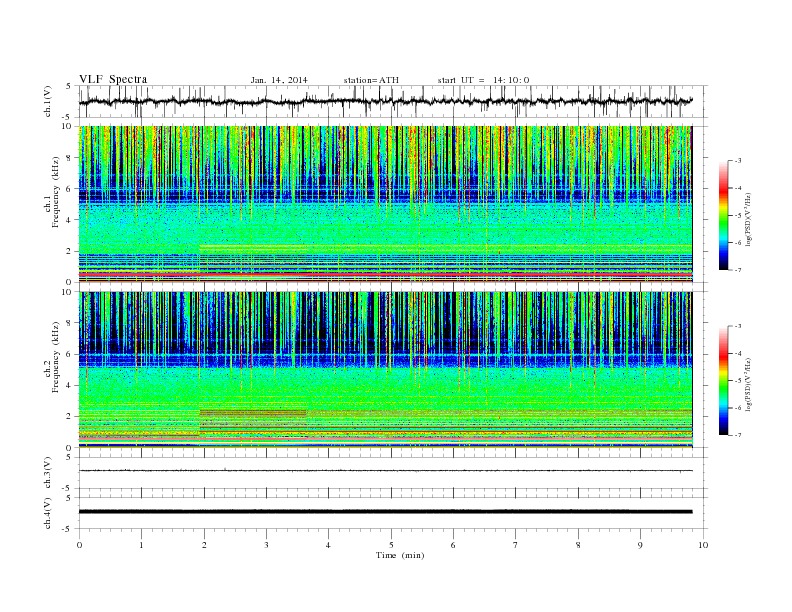Click time axis tick label '1'
The image size is (792, 612).
point(141,545)
